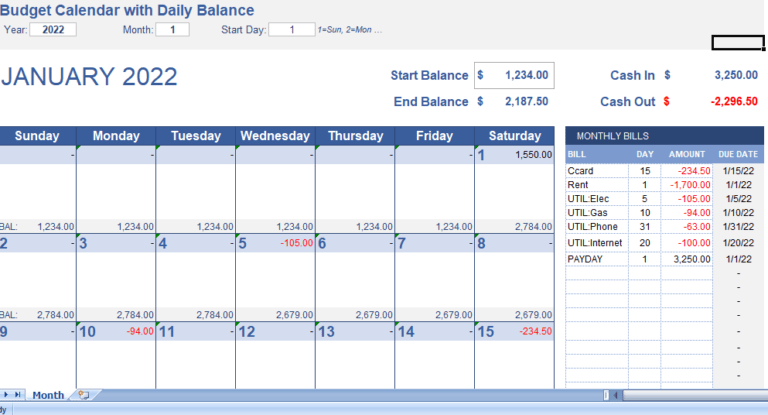Viewport: 768px width, 415px height.
Task: Select the UTIL:Elec bill cell
Action: click(x=597, y=198)
